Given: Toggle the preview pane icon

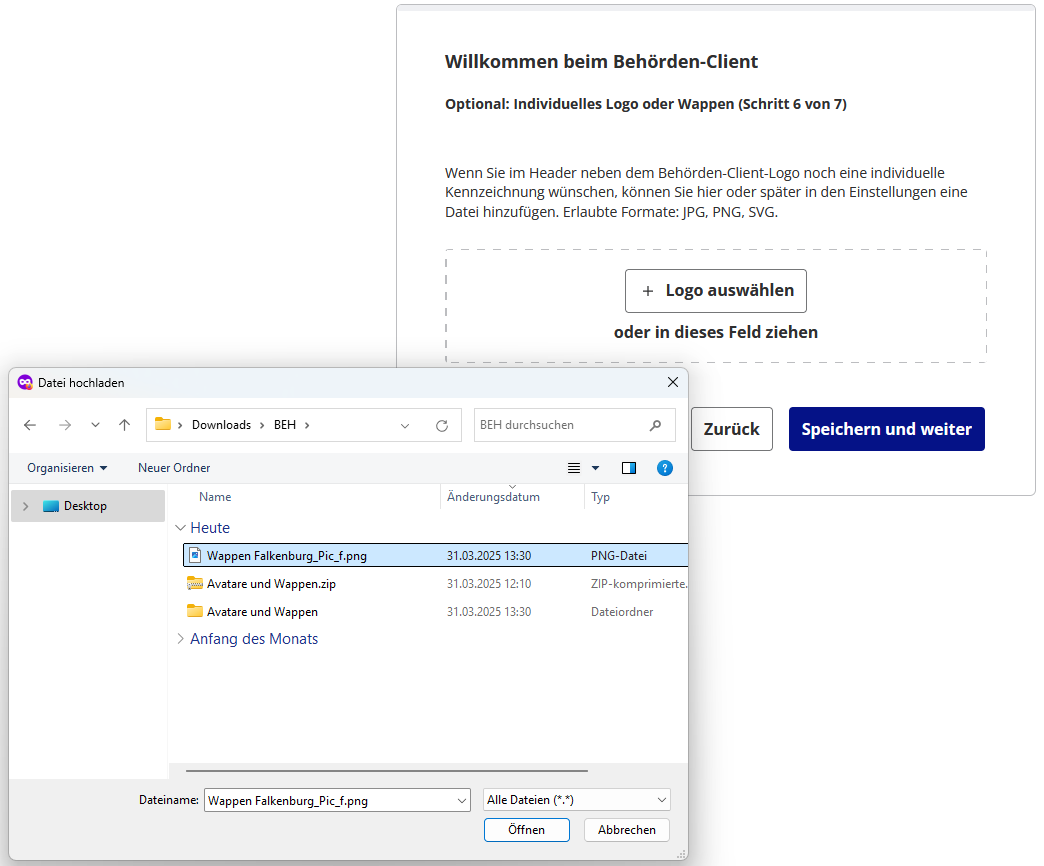Looking at the screenshot, I should pyautogui.click(x=629, y=468).
